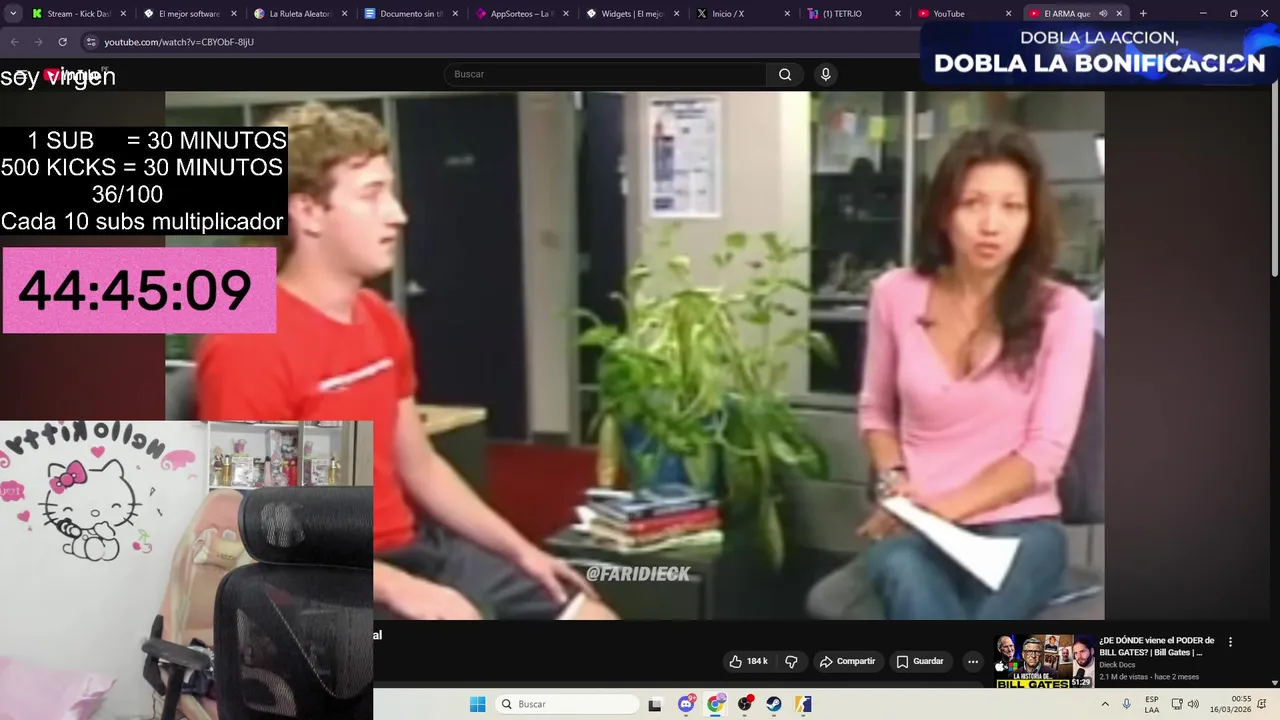The image size is (1280, 720).
Task: Click the YouTube Buscar search field
Action: 605,74
